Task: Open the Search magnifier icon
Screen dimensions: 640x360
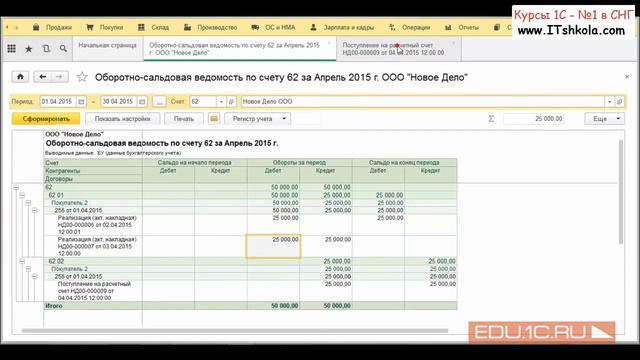Action: click(63, 49)
